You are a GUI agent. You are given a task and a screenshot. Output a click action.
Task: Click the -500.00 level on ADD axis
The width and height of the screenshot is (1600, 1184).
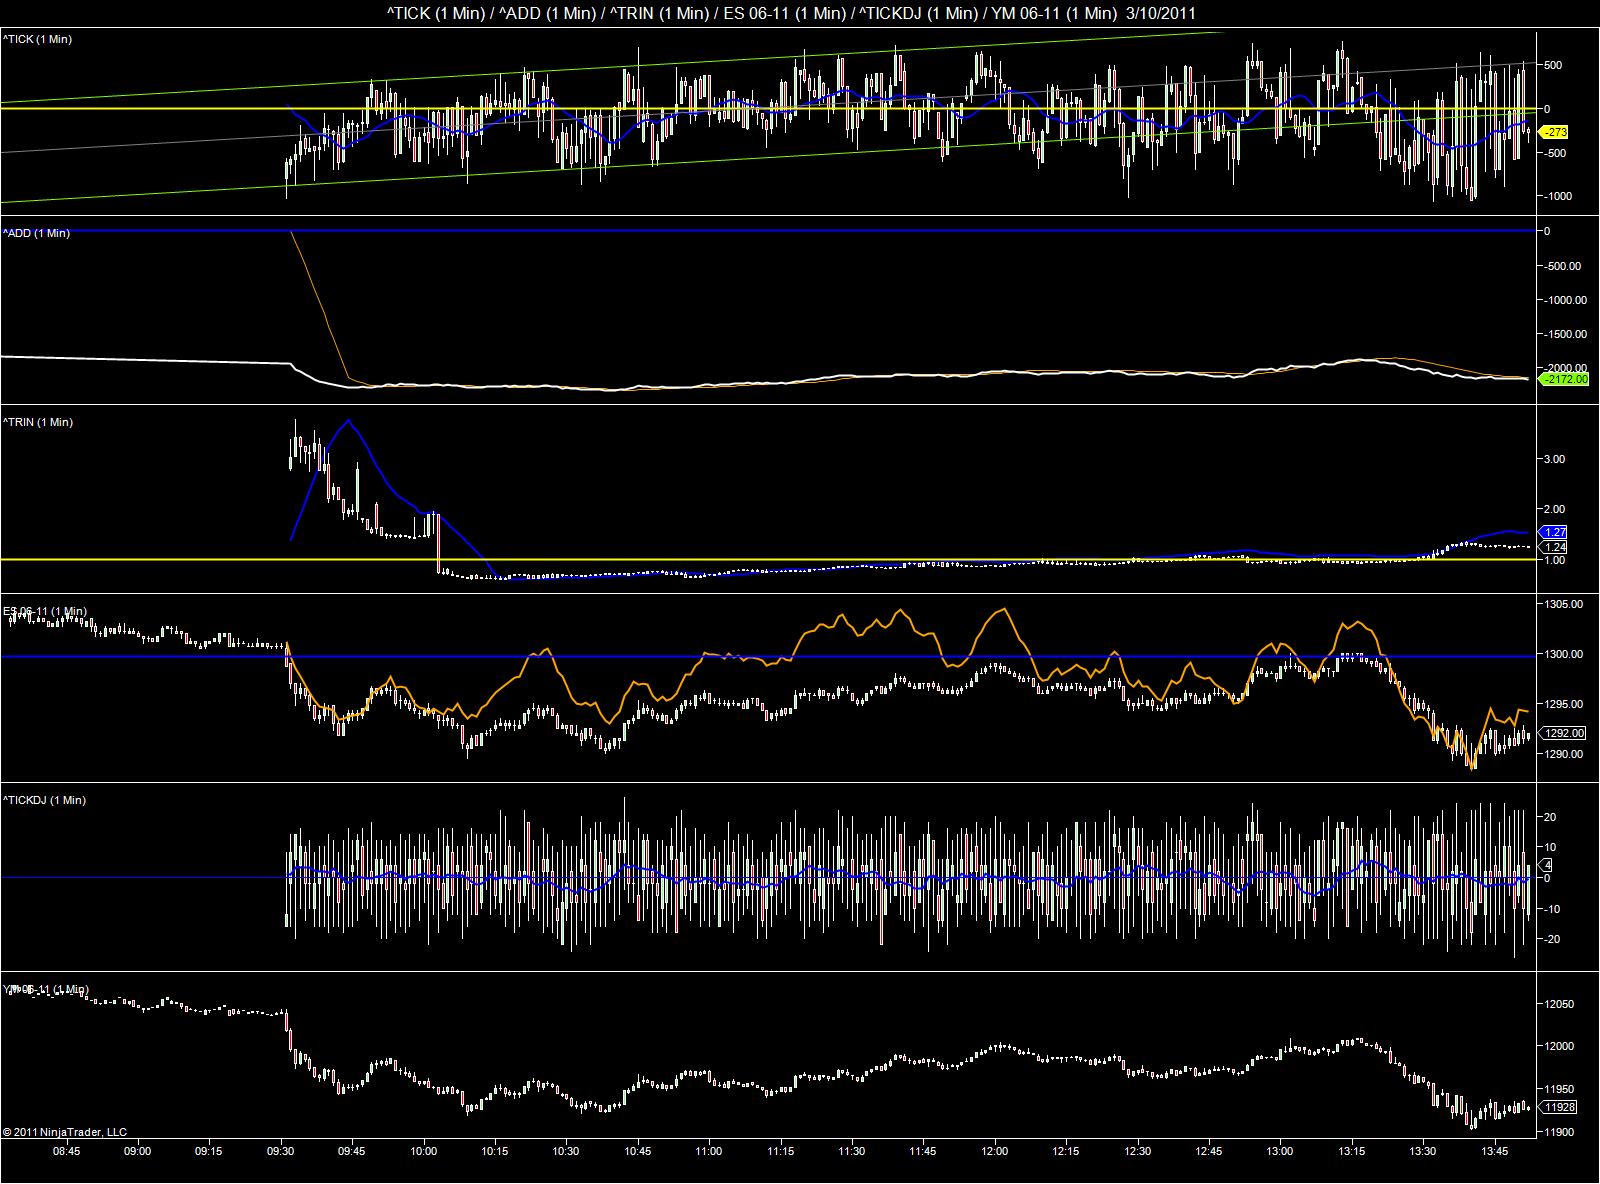tap(1560, 266)
